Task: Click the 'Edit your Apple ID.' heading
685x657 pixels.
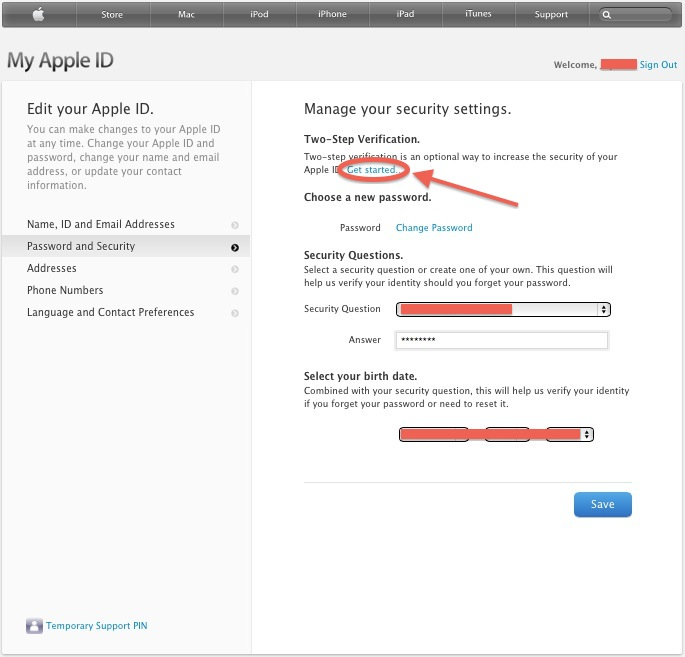Action: [x=90, y=109]
